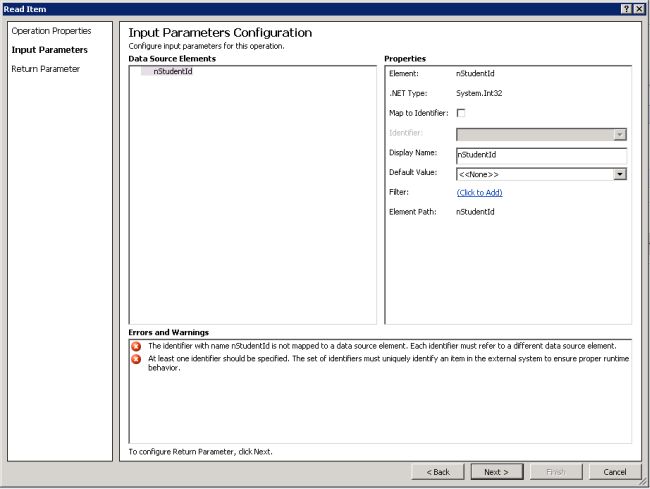Click the error icon beside the unmapped identifier message
The image size is (650, 489).
(x=137, y=346)
